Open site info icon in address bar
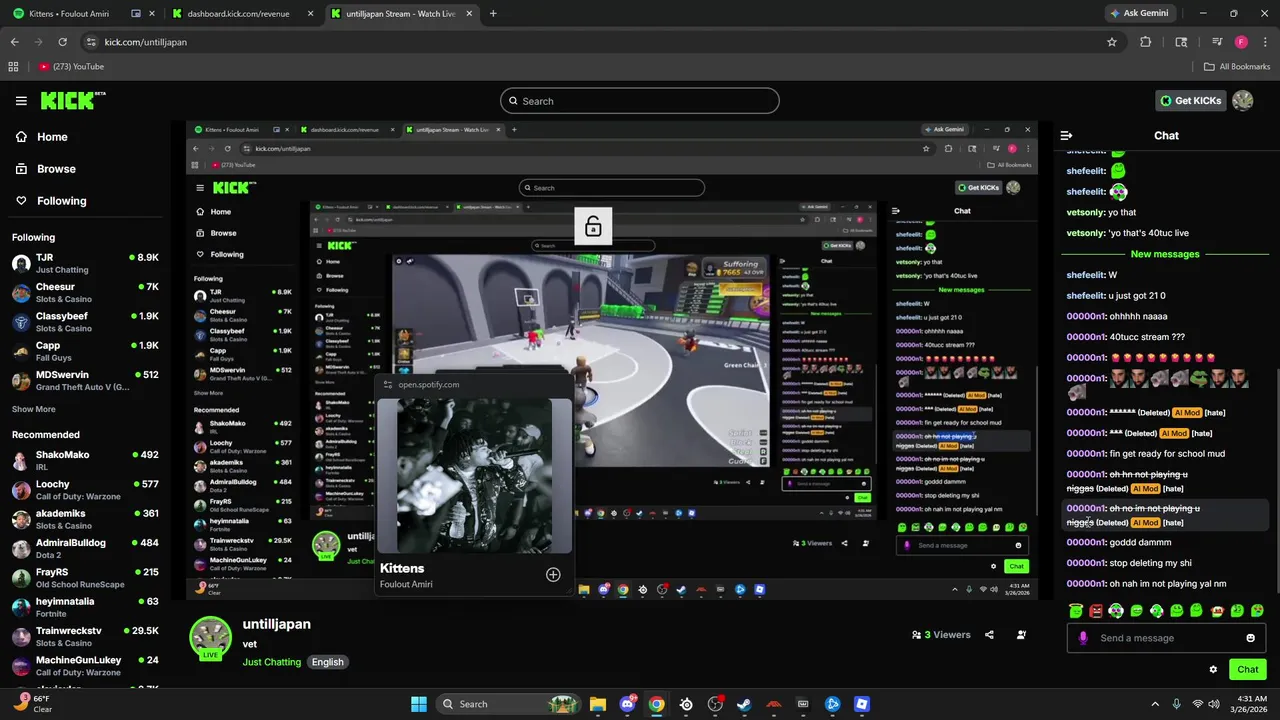 (x=91, y=42)
